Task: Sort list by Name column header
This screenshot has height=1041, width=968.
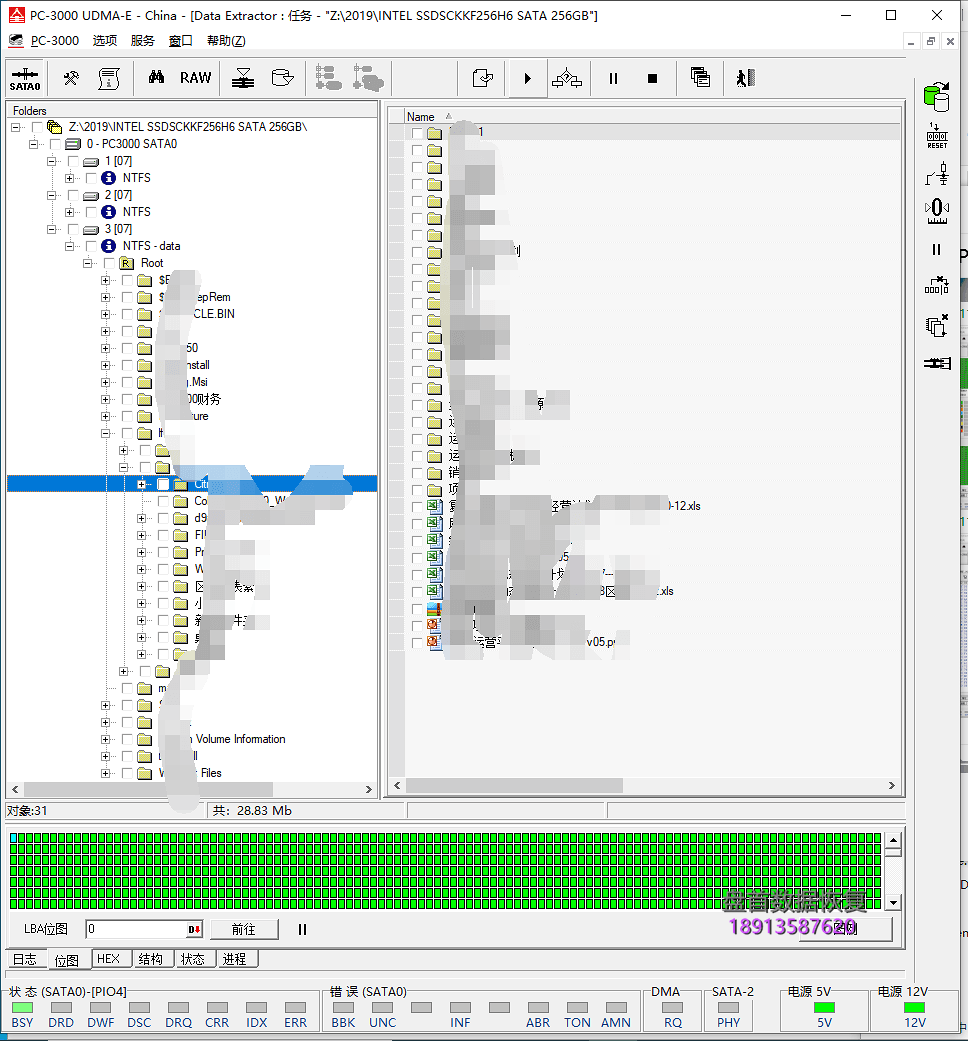Action: pos(420,117)
